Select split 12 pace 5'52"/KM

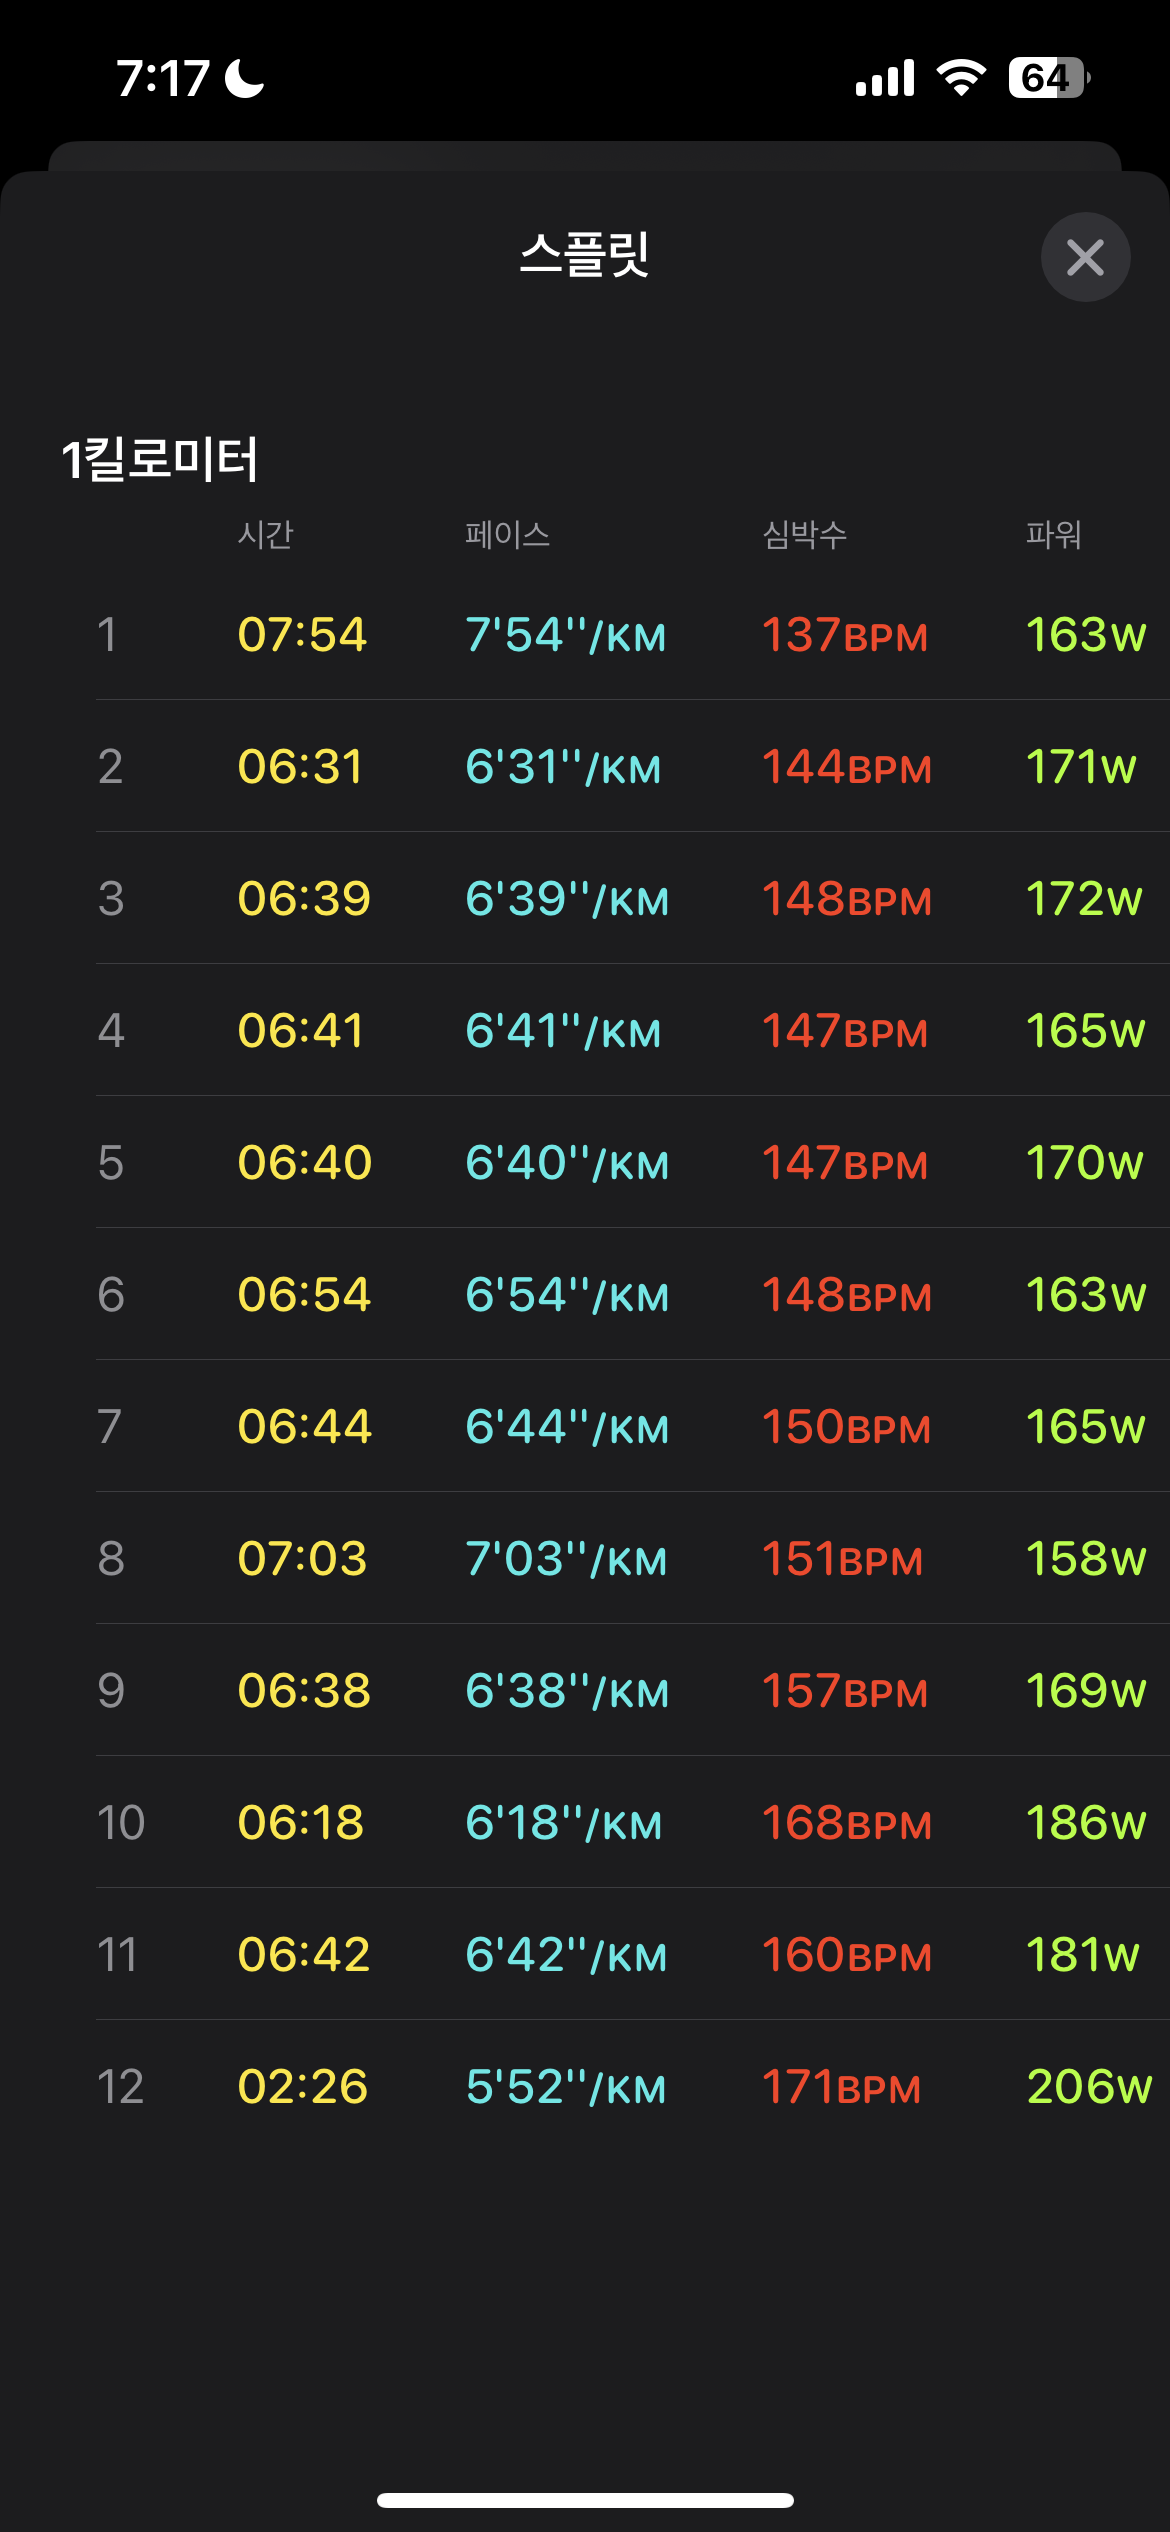click(x=565, y=2087)
